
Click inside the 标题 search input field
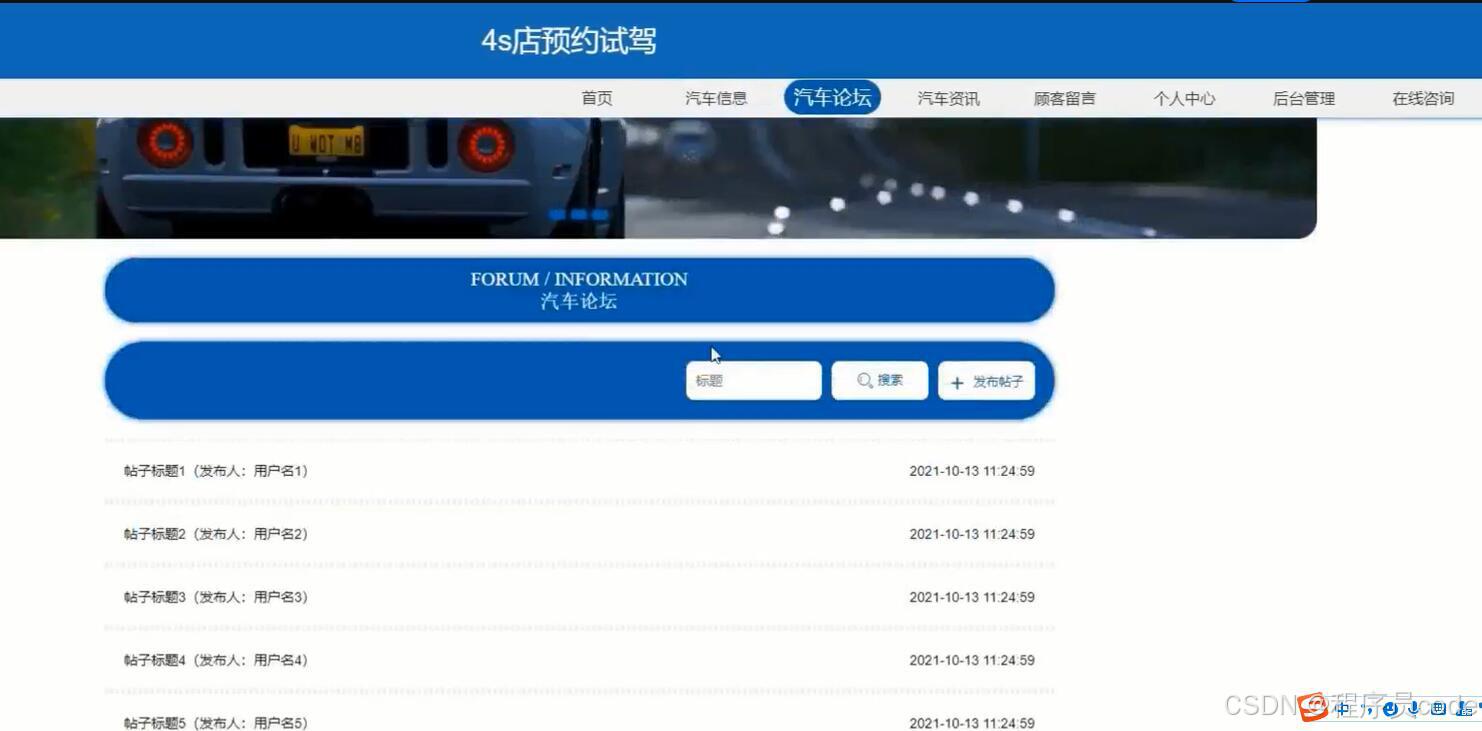coord(753,380)
